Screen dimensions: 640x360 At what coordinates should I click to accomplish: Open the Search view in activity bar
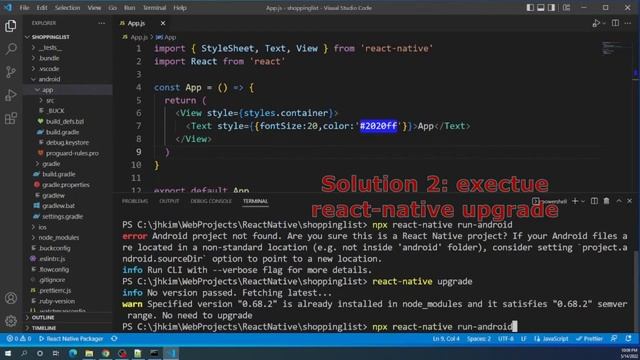click(x=11, y=49)
